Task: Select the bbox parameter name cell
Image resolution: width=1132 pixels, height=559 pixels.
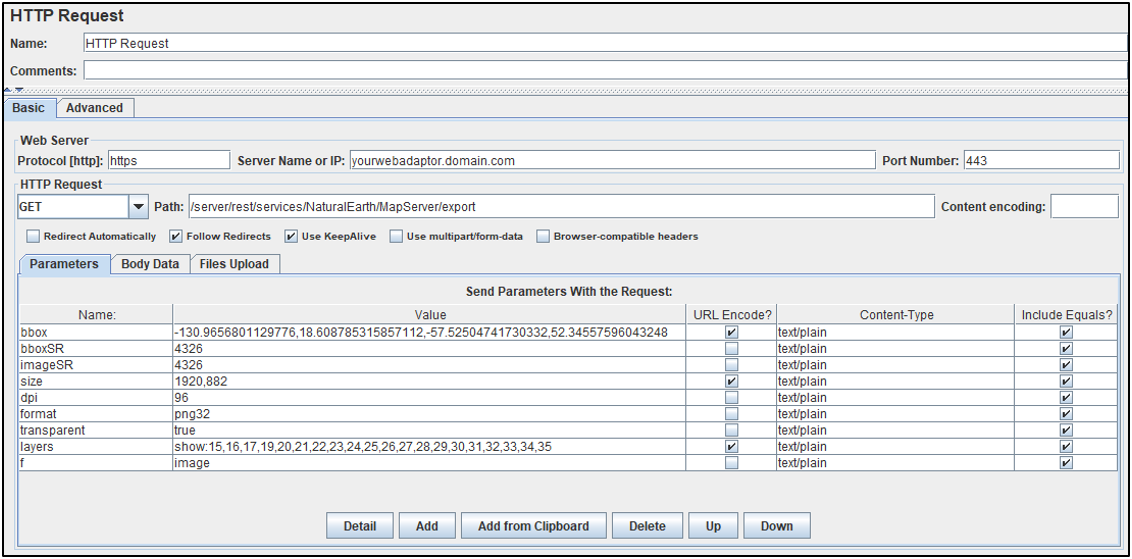Action: coord(97,332)
